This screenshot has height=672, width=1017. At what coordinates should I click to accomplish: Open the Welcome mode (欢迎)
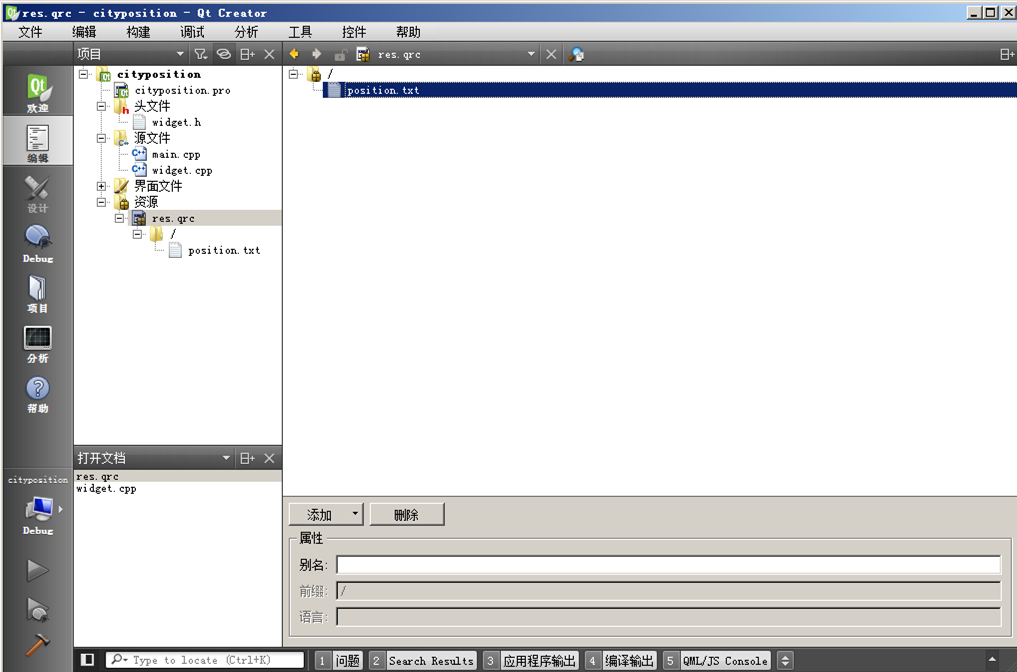coord(38,91)
